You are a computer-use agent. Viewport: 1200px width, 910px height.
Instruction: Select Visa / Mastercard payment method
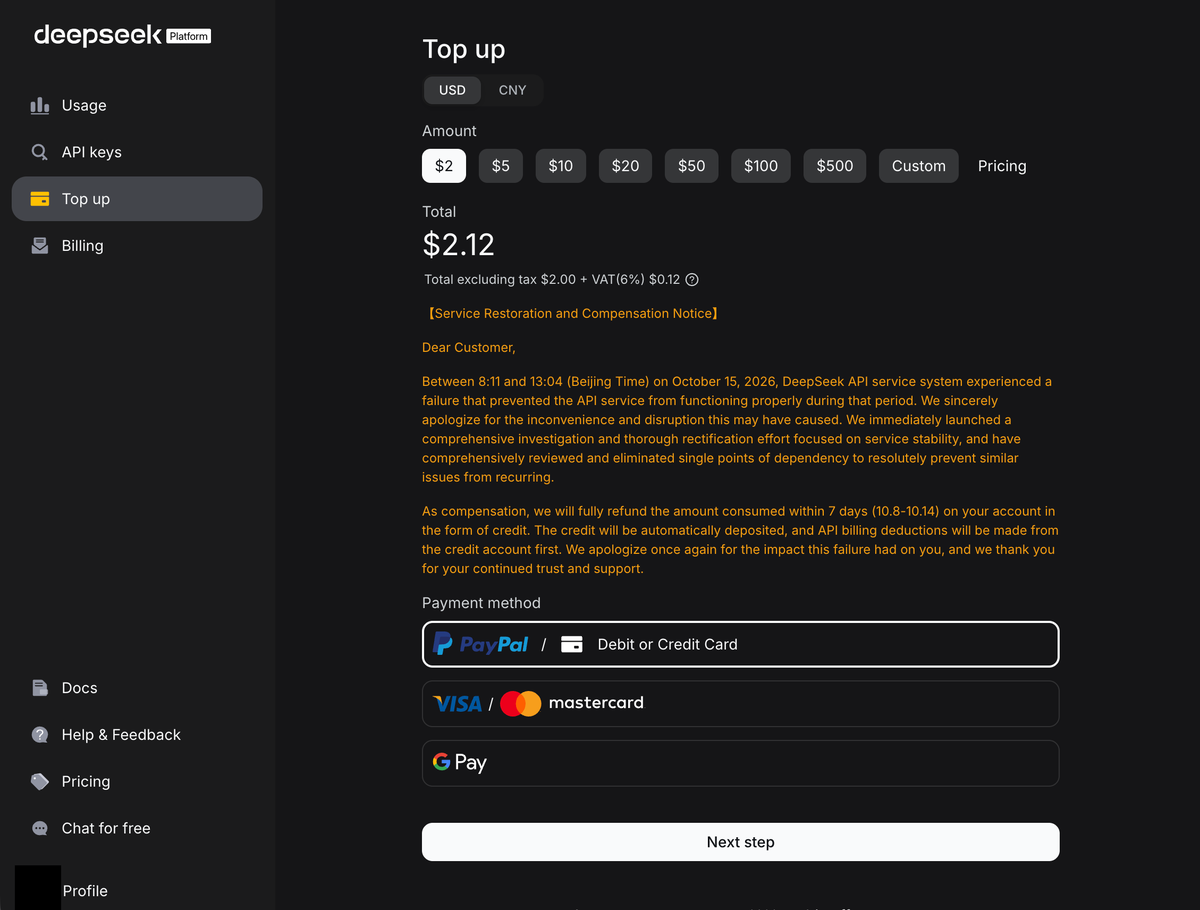coord(740,704)
